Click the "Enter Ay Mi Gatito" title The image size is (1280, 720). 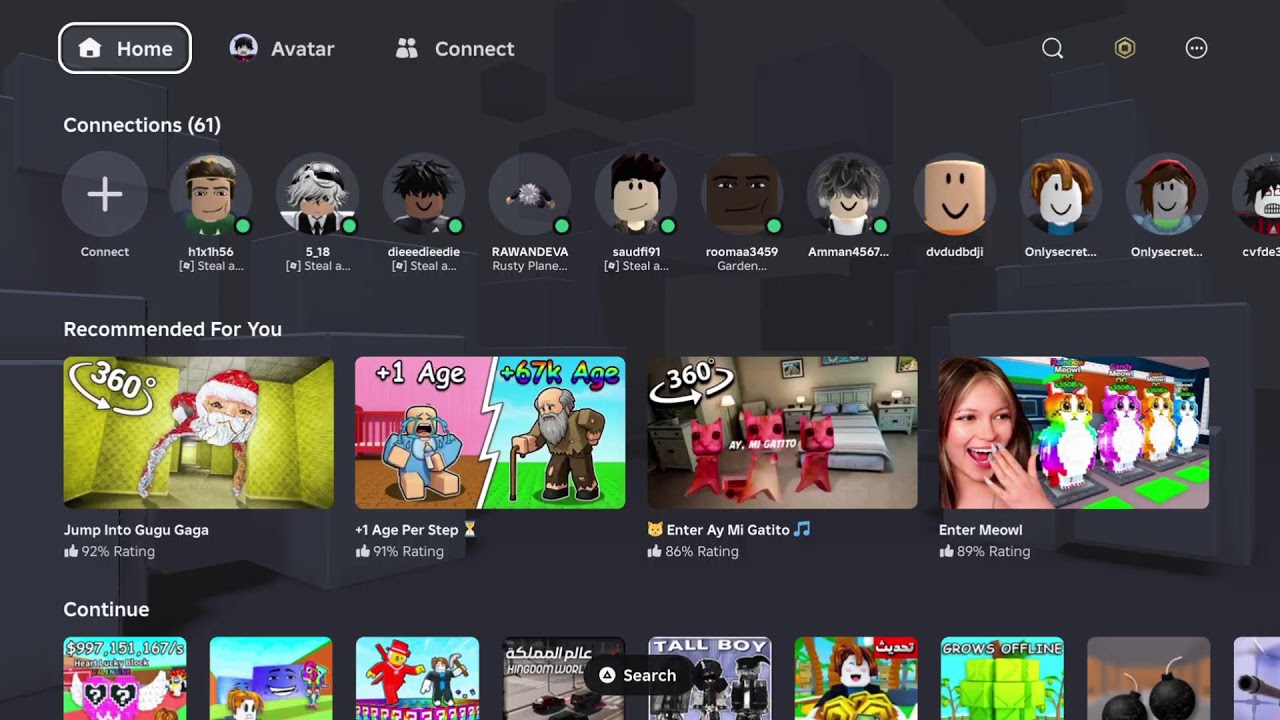click(x=727, y=530)
